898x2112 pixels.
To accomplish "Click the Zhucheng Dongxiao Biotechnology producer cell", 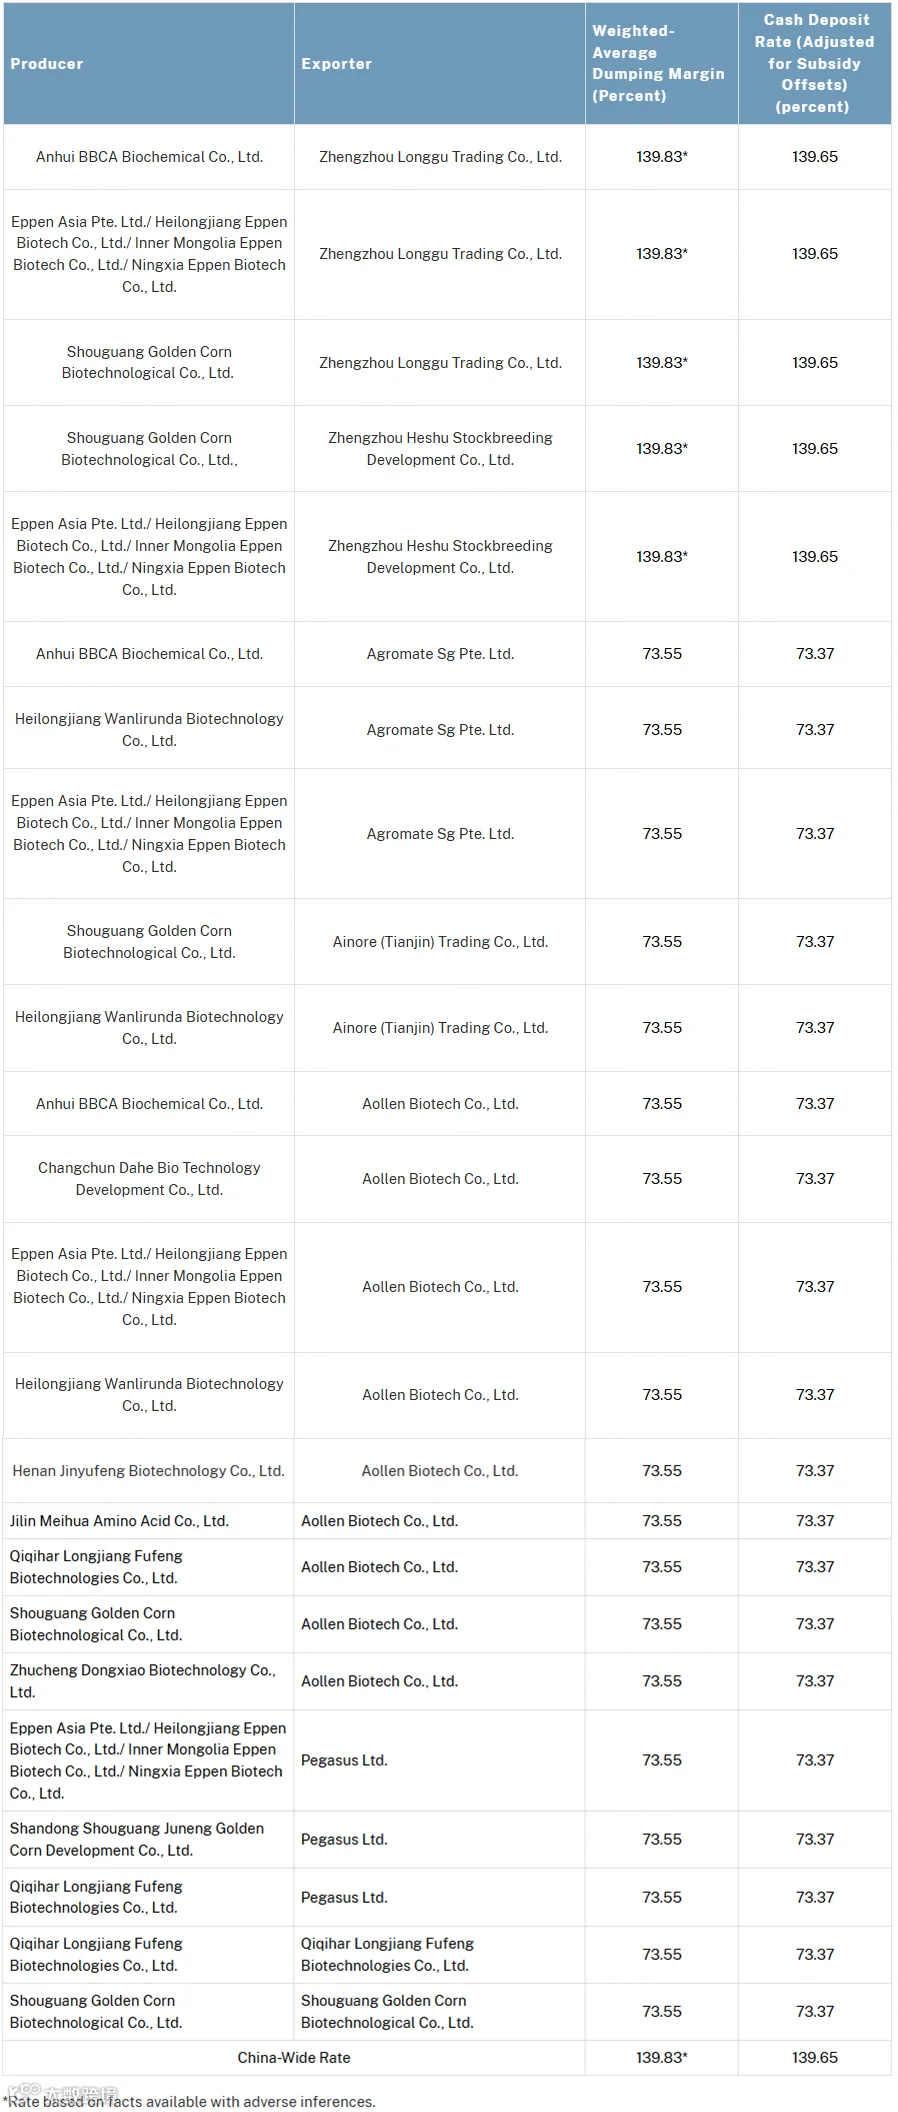I will [x=148, y=1681].
